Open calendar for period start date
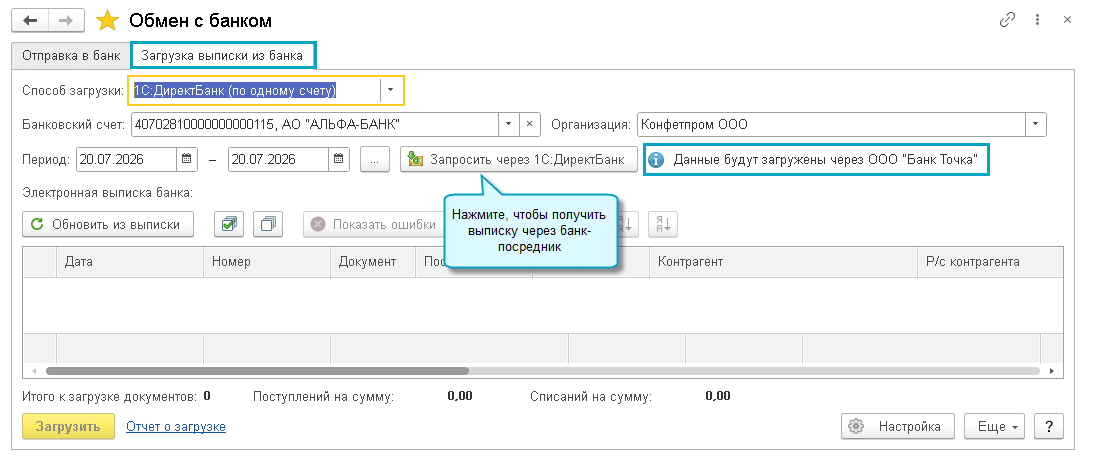Screen dimensions: 1093x461 [187, 158]
